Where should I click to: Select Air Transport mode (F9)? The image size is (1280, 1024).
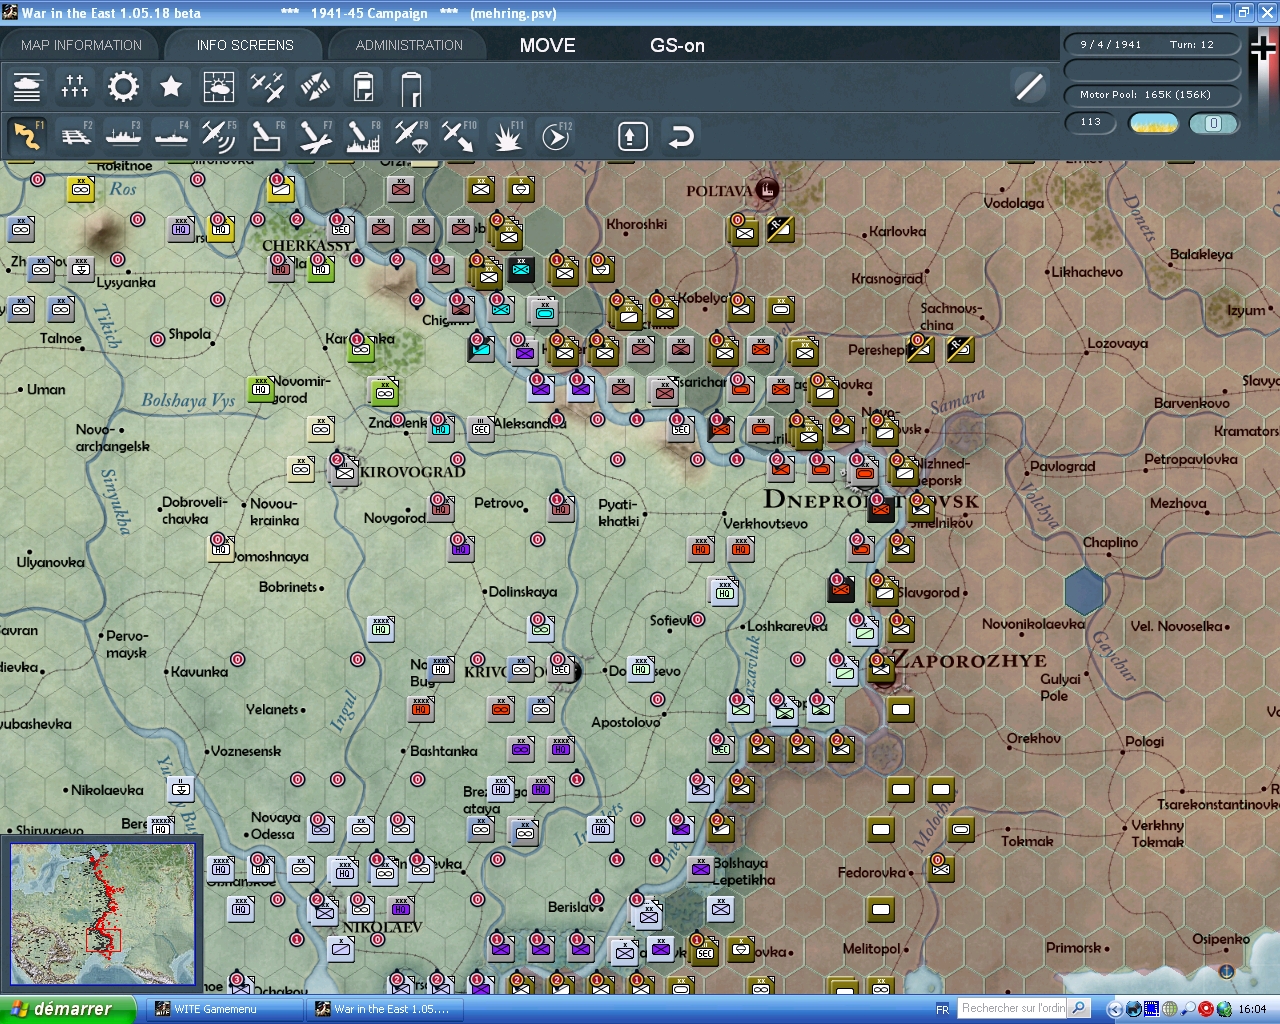tap(411, 136)
